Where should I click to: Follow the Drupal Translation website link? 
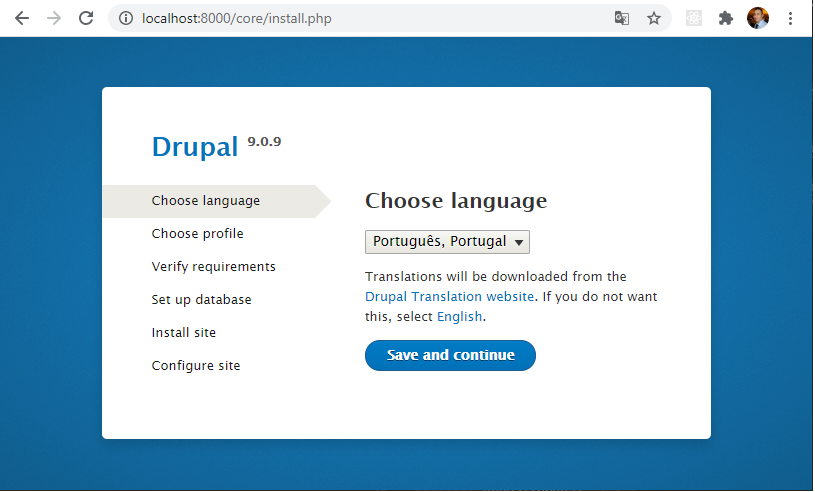pyautogui.click(x=449, y=297)
